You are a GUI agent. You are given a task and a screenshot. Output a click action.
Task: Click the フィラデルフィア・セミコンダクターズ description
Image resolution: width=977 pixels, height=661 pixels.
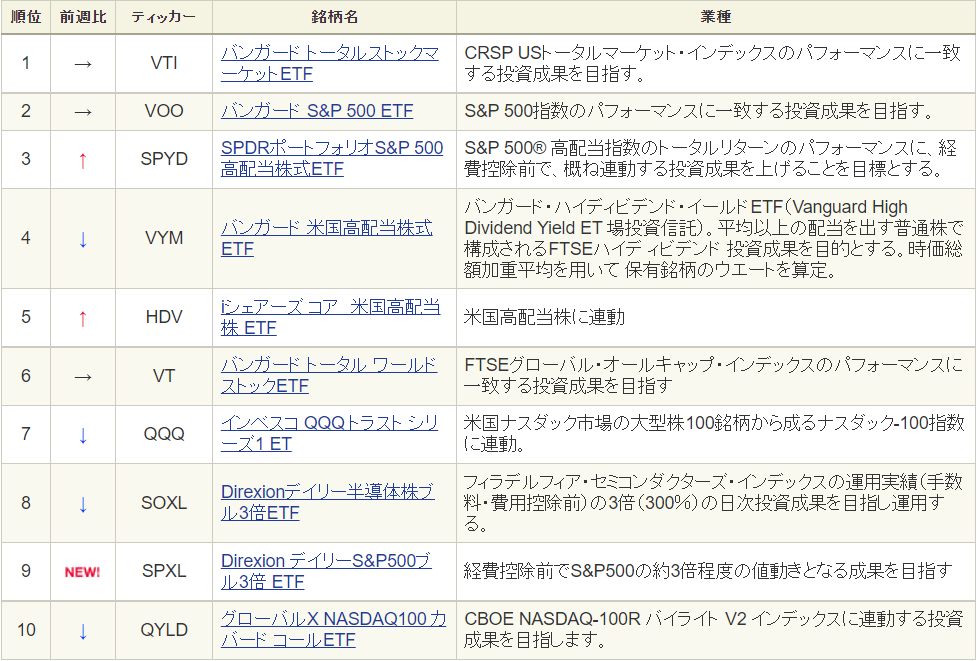point(714,503)
